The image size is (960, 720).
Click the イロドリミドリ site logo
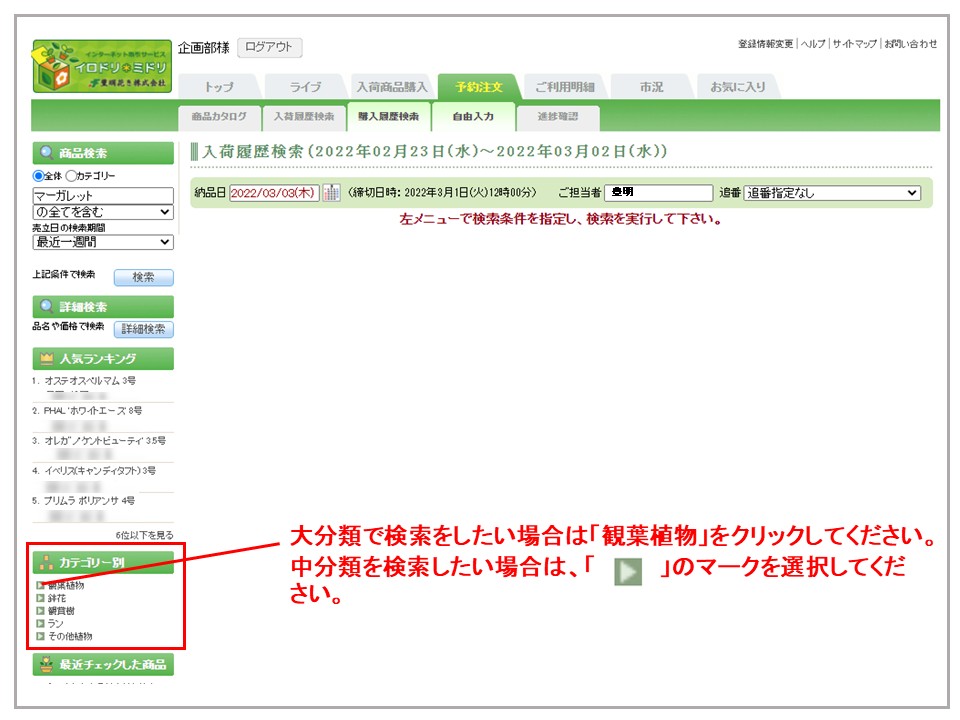tap(102, 66)
